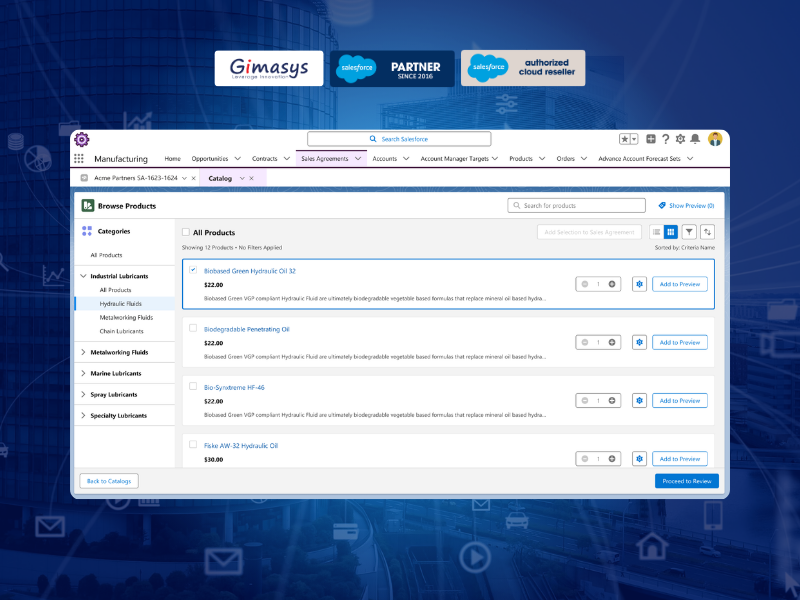Expand the Marine Lubricants category
The height and width of the screenshot is (600, 800).
pyautogui.click(x=83, y=373)
